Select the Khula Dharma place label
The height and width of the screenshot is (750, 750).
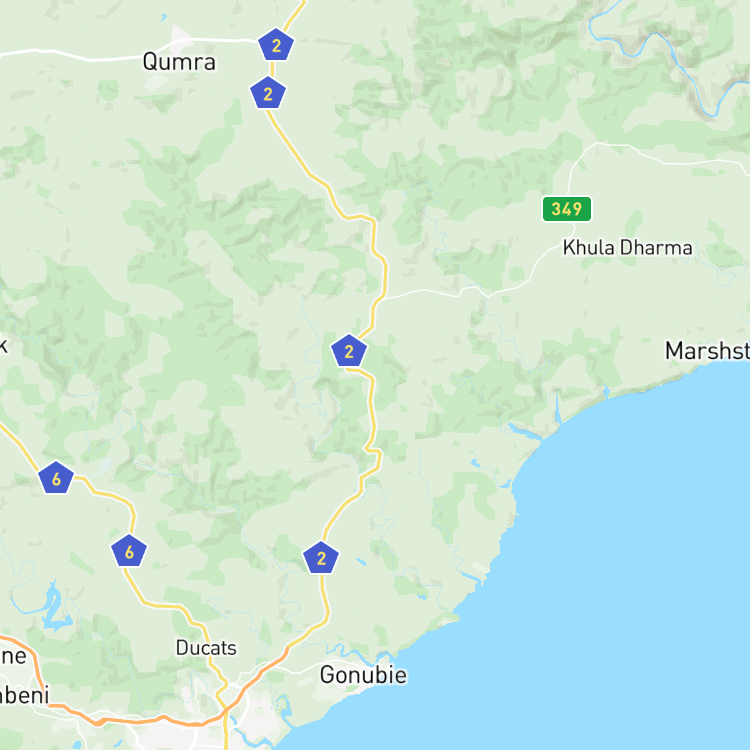[627, 248]
